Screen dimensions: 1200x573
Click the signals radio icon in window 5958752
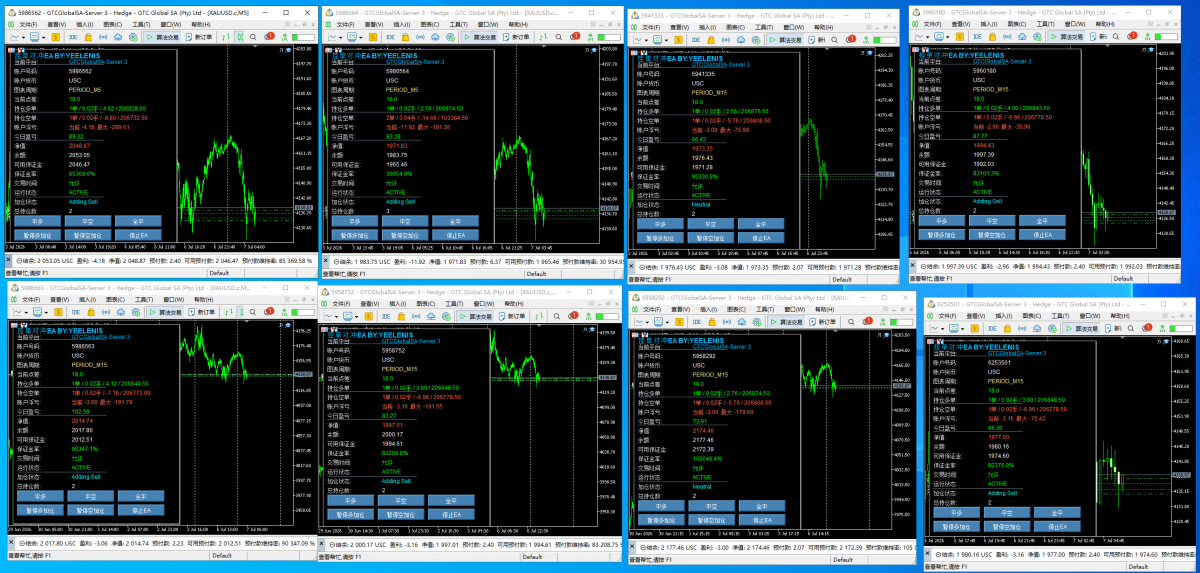coord(416,316)
